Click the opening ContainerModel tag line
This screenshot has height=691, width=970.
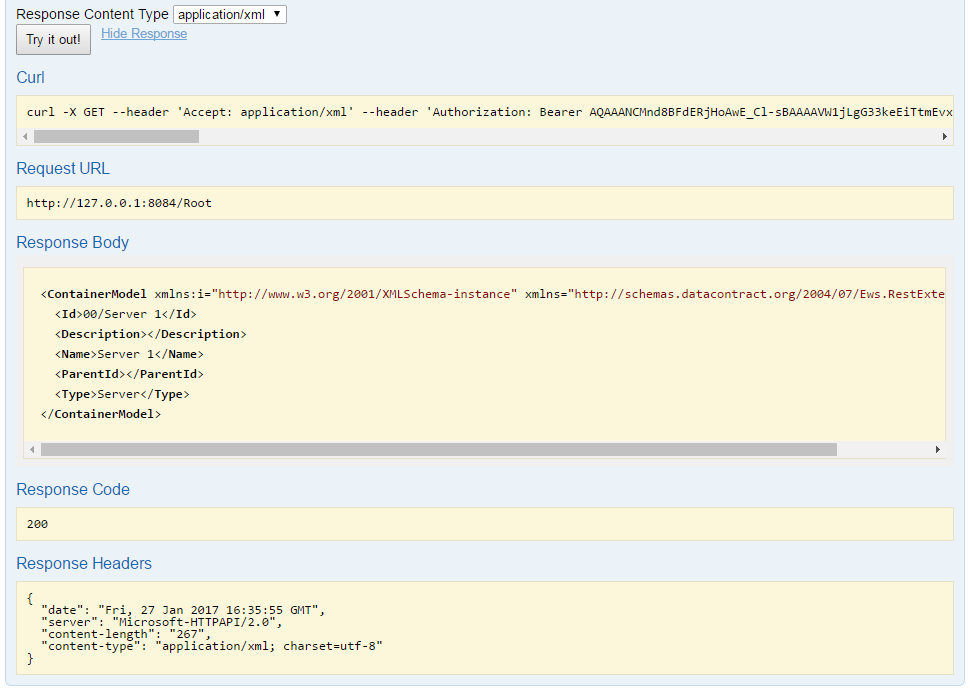tap(492, 294)
